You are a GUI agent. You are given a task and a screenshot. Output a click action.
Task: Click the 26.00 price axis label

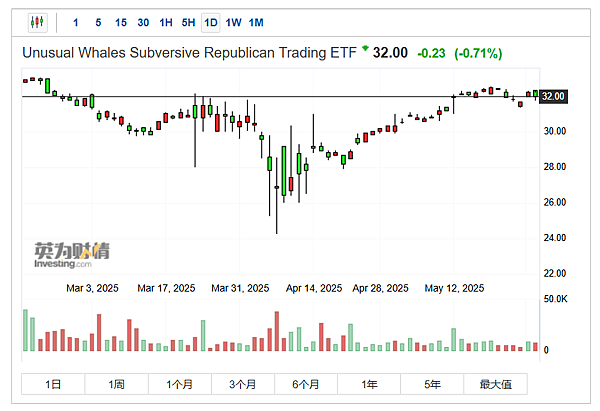coord(555,202)
